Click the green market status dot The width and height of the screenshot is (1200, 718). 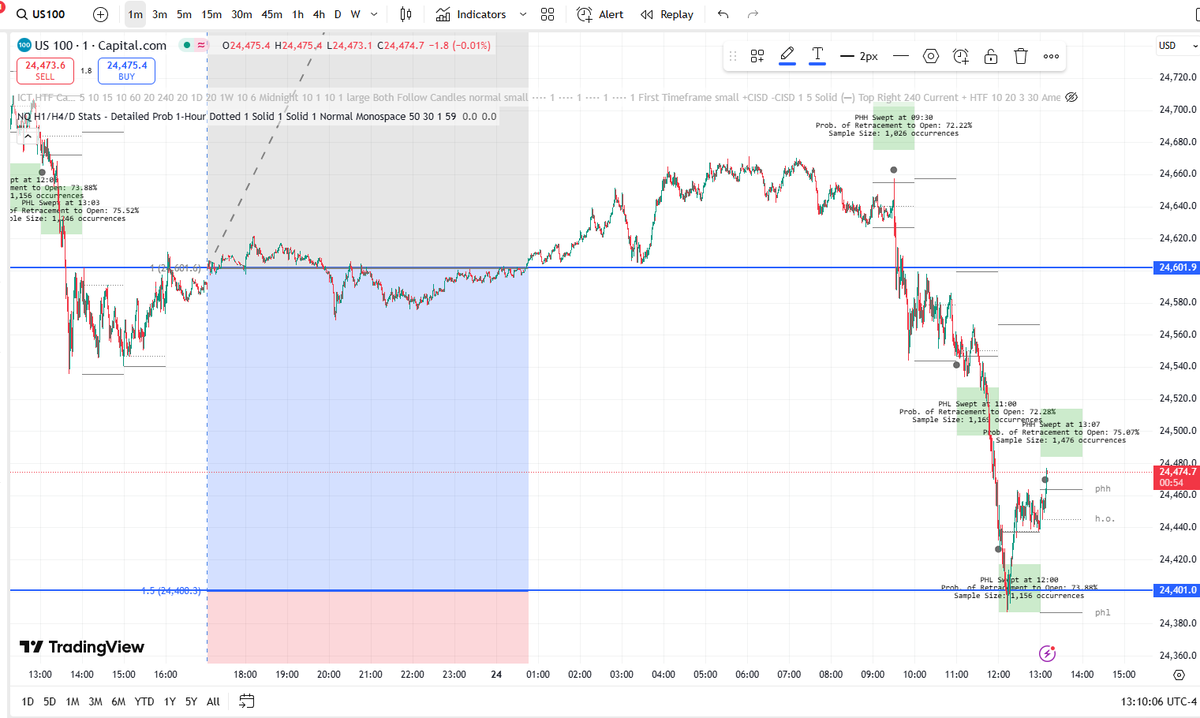coord(187,46)
